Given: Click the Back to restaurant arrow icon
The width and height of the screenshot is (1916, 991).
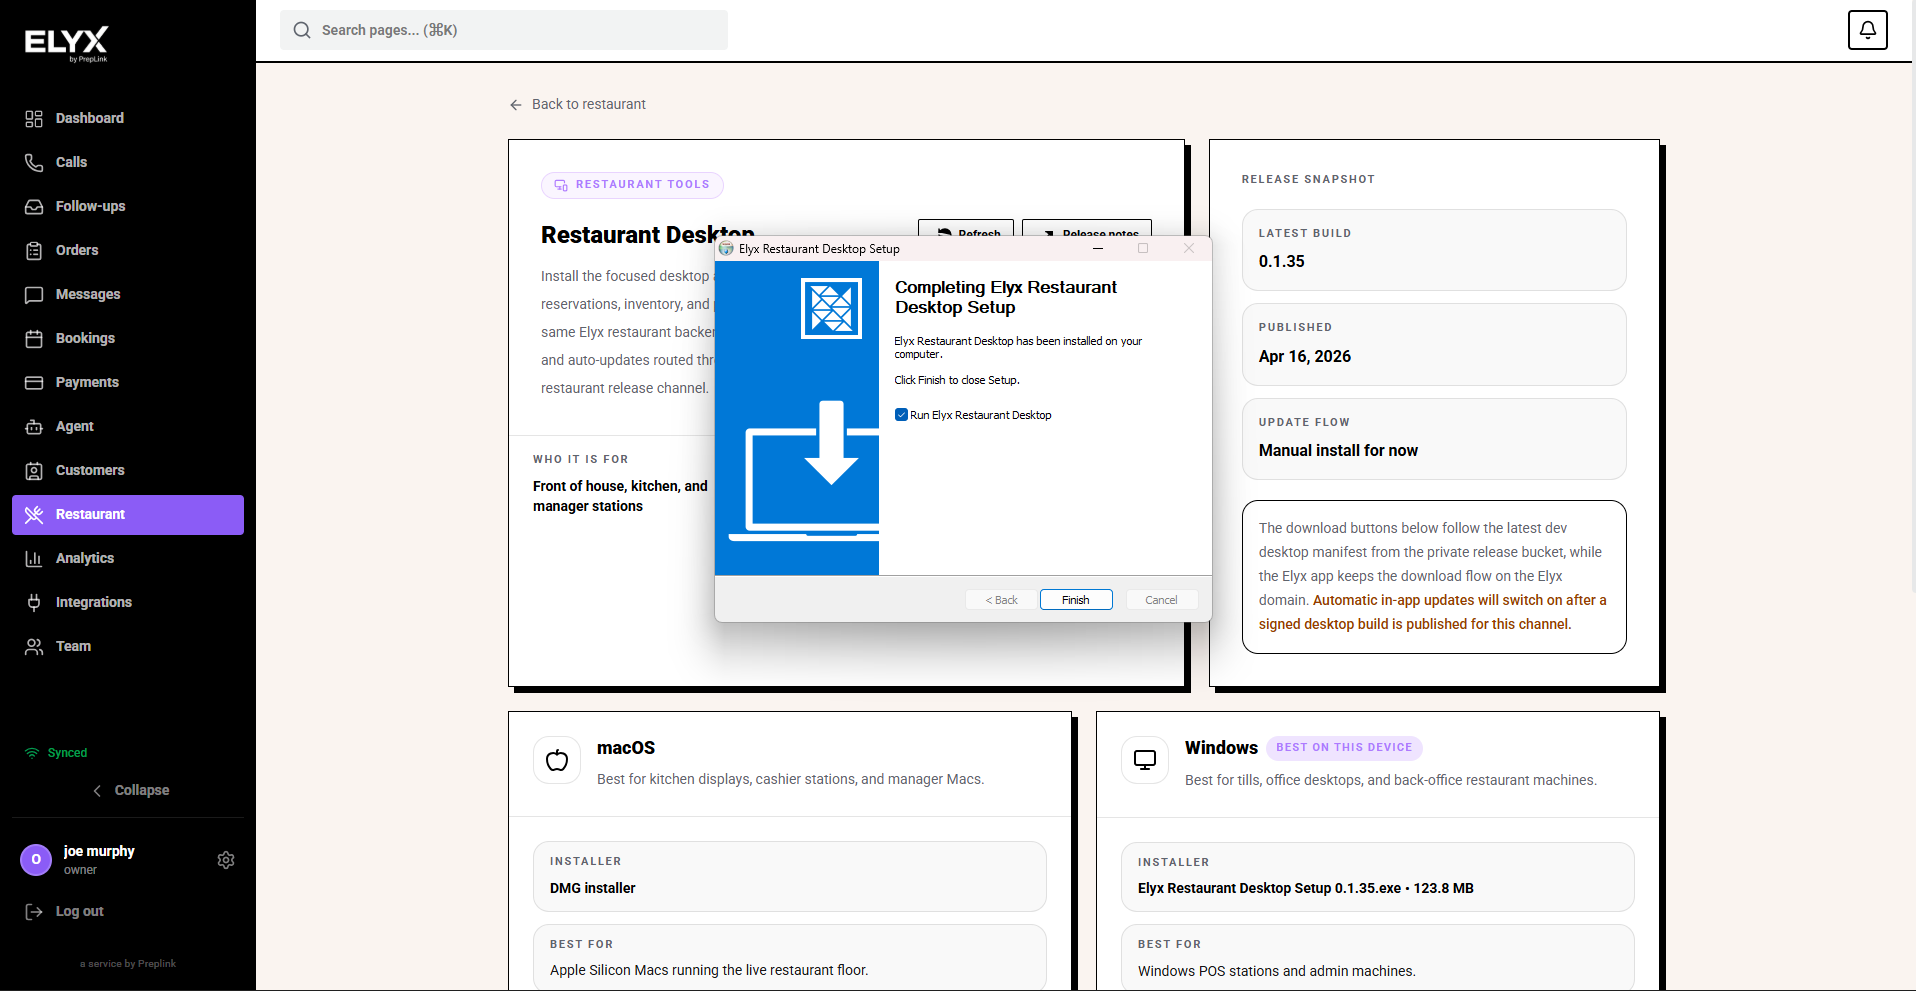Looking at the screenshot, I should click(516, 105).
